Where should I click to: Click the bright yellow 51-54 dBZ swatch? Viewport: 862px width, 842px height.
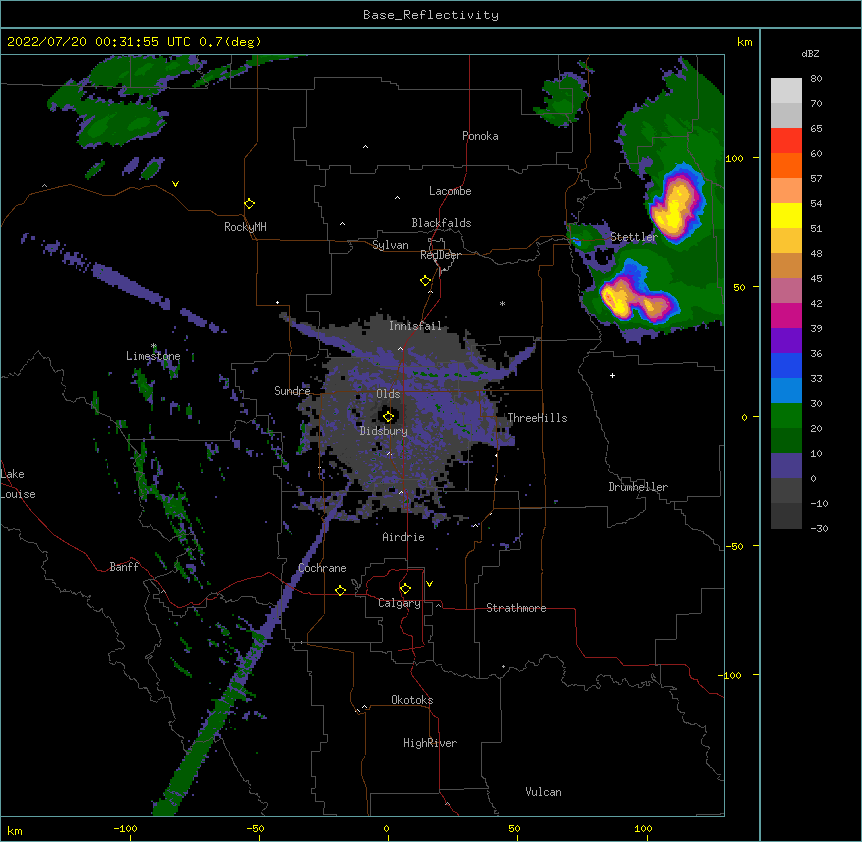(786, 215)
